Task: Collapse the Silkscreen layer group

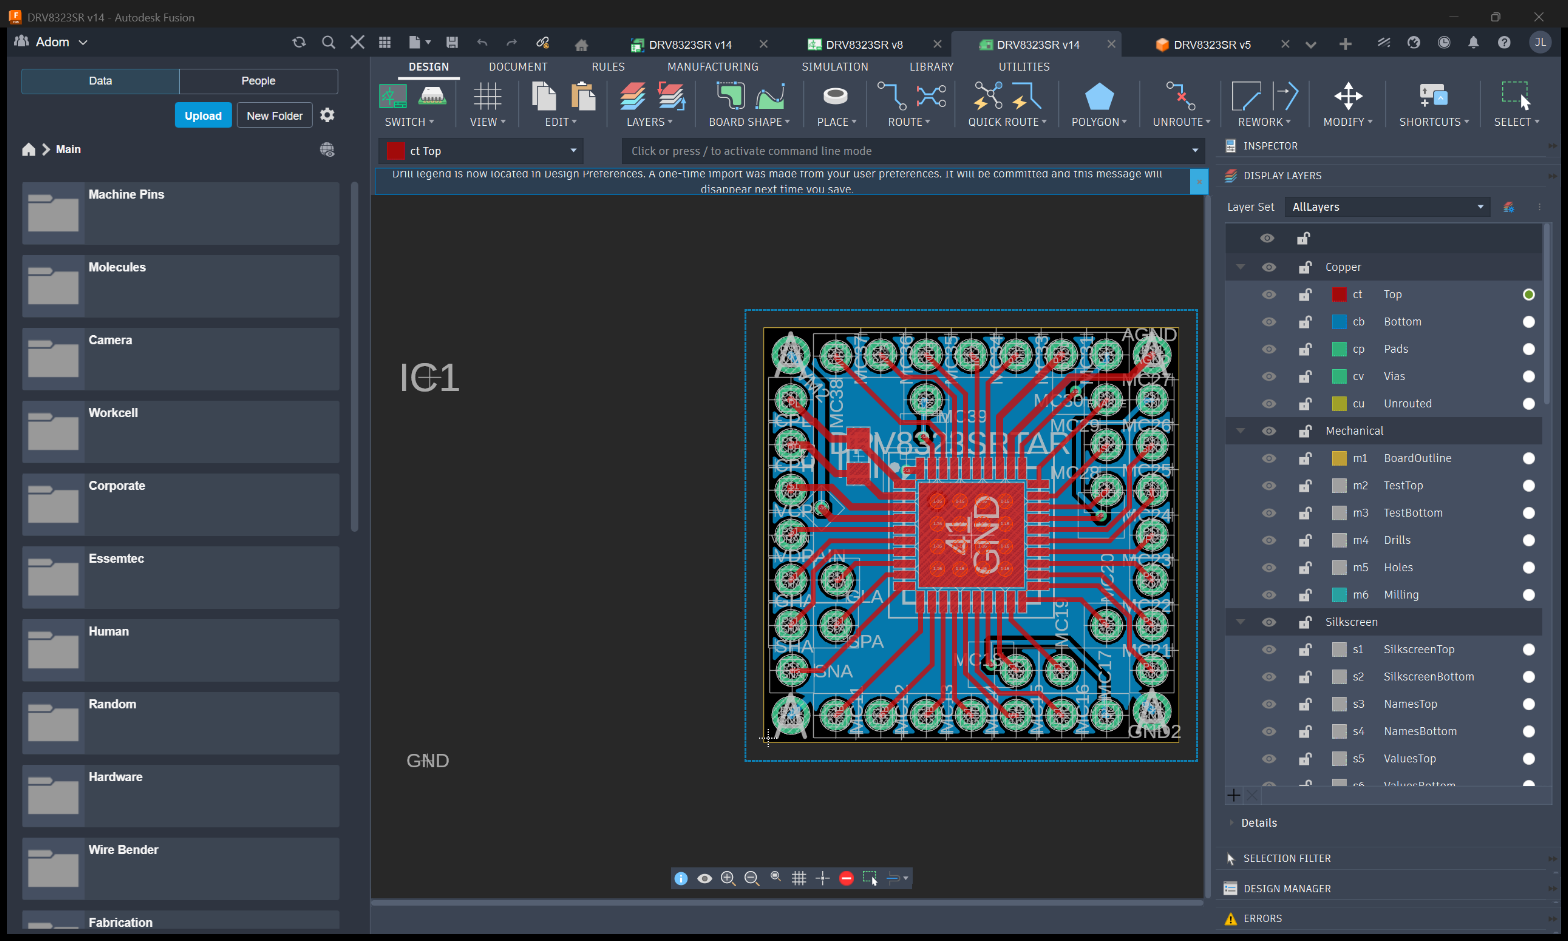Action: pos(1241,622)
